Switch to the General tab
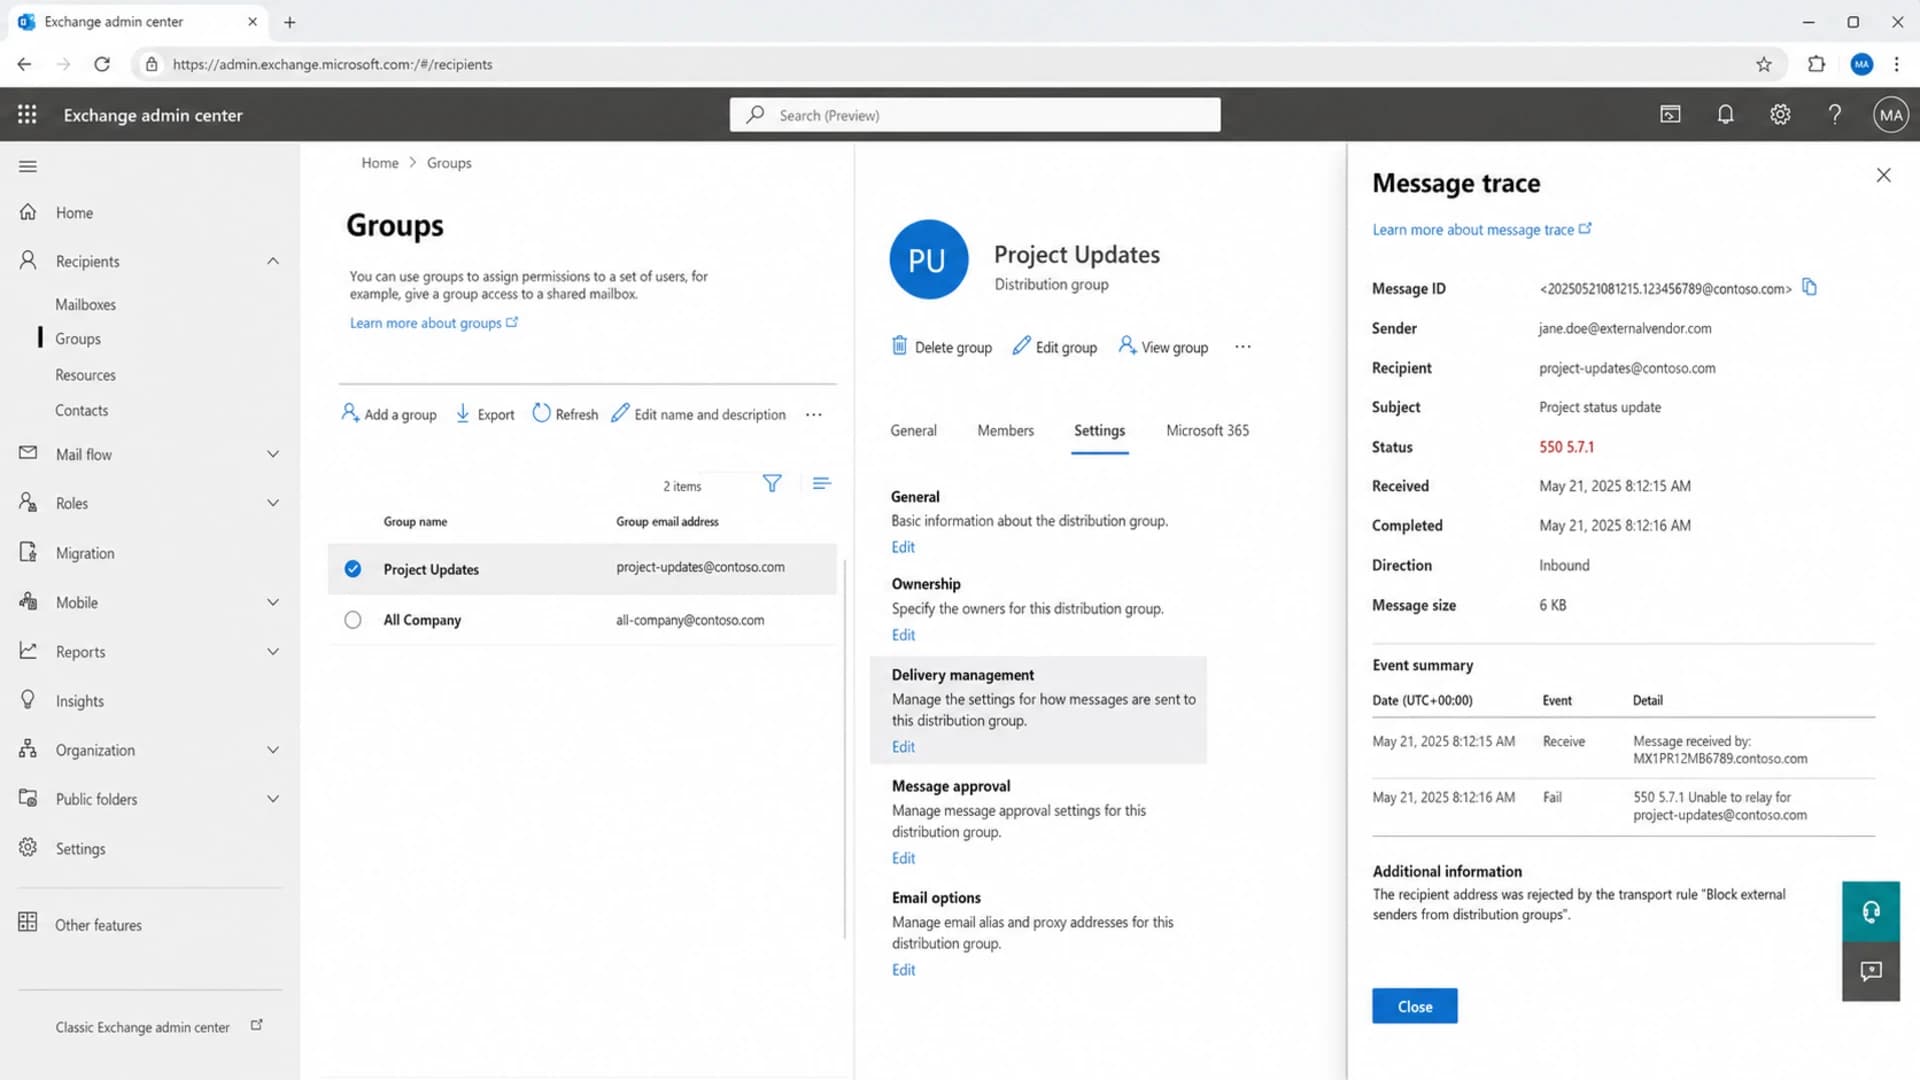This screenshot has height=1080, width=1920. 913,431
